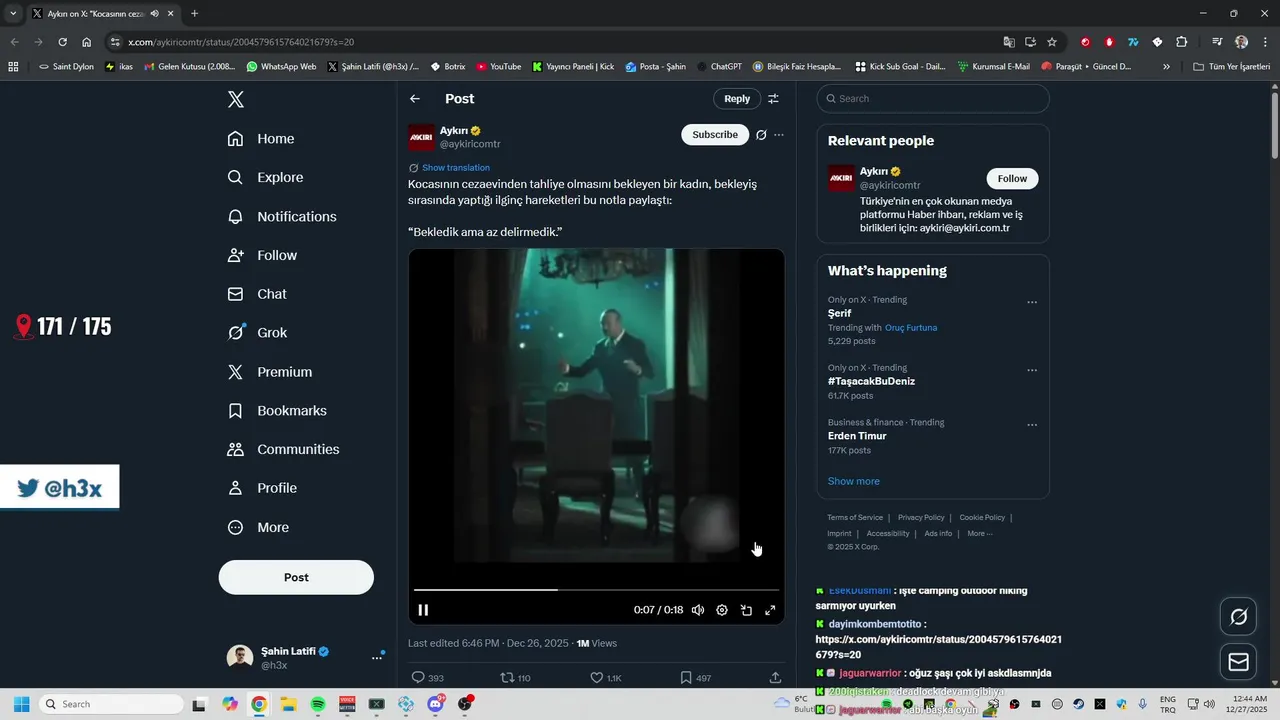
Task: Share the post via share icon
Action: (x=775, y=678)
